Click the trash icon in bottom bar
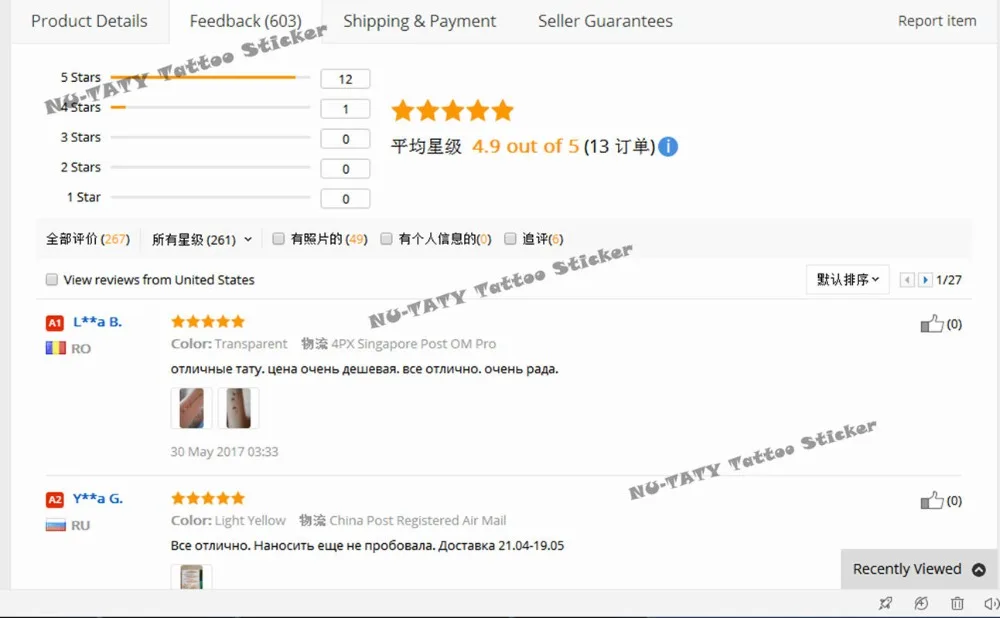1000x618 pixels. pyautogui.click(x=957, y=603)
